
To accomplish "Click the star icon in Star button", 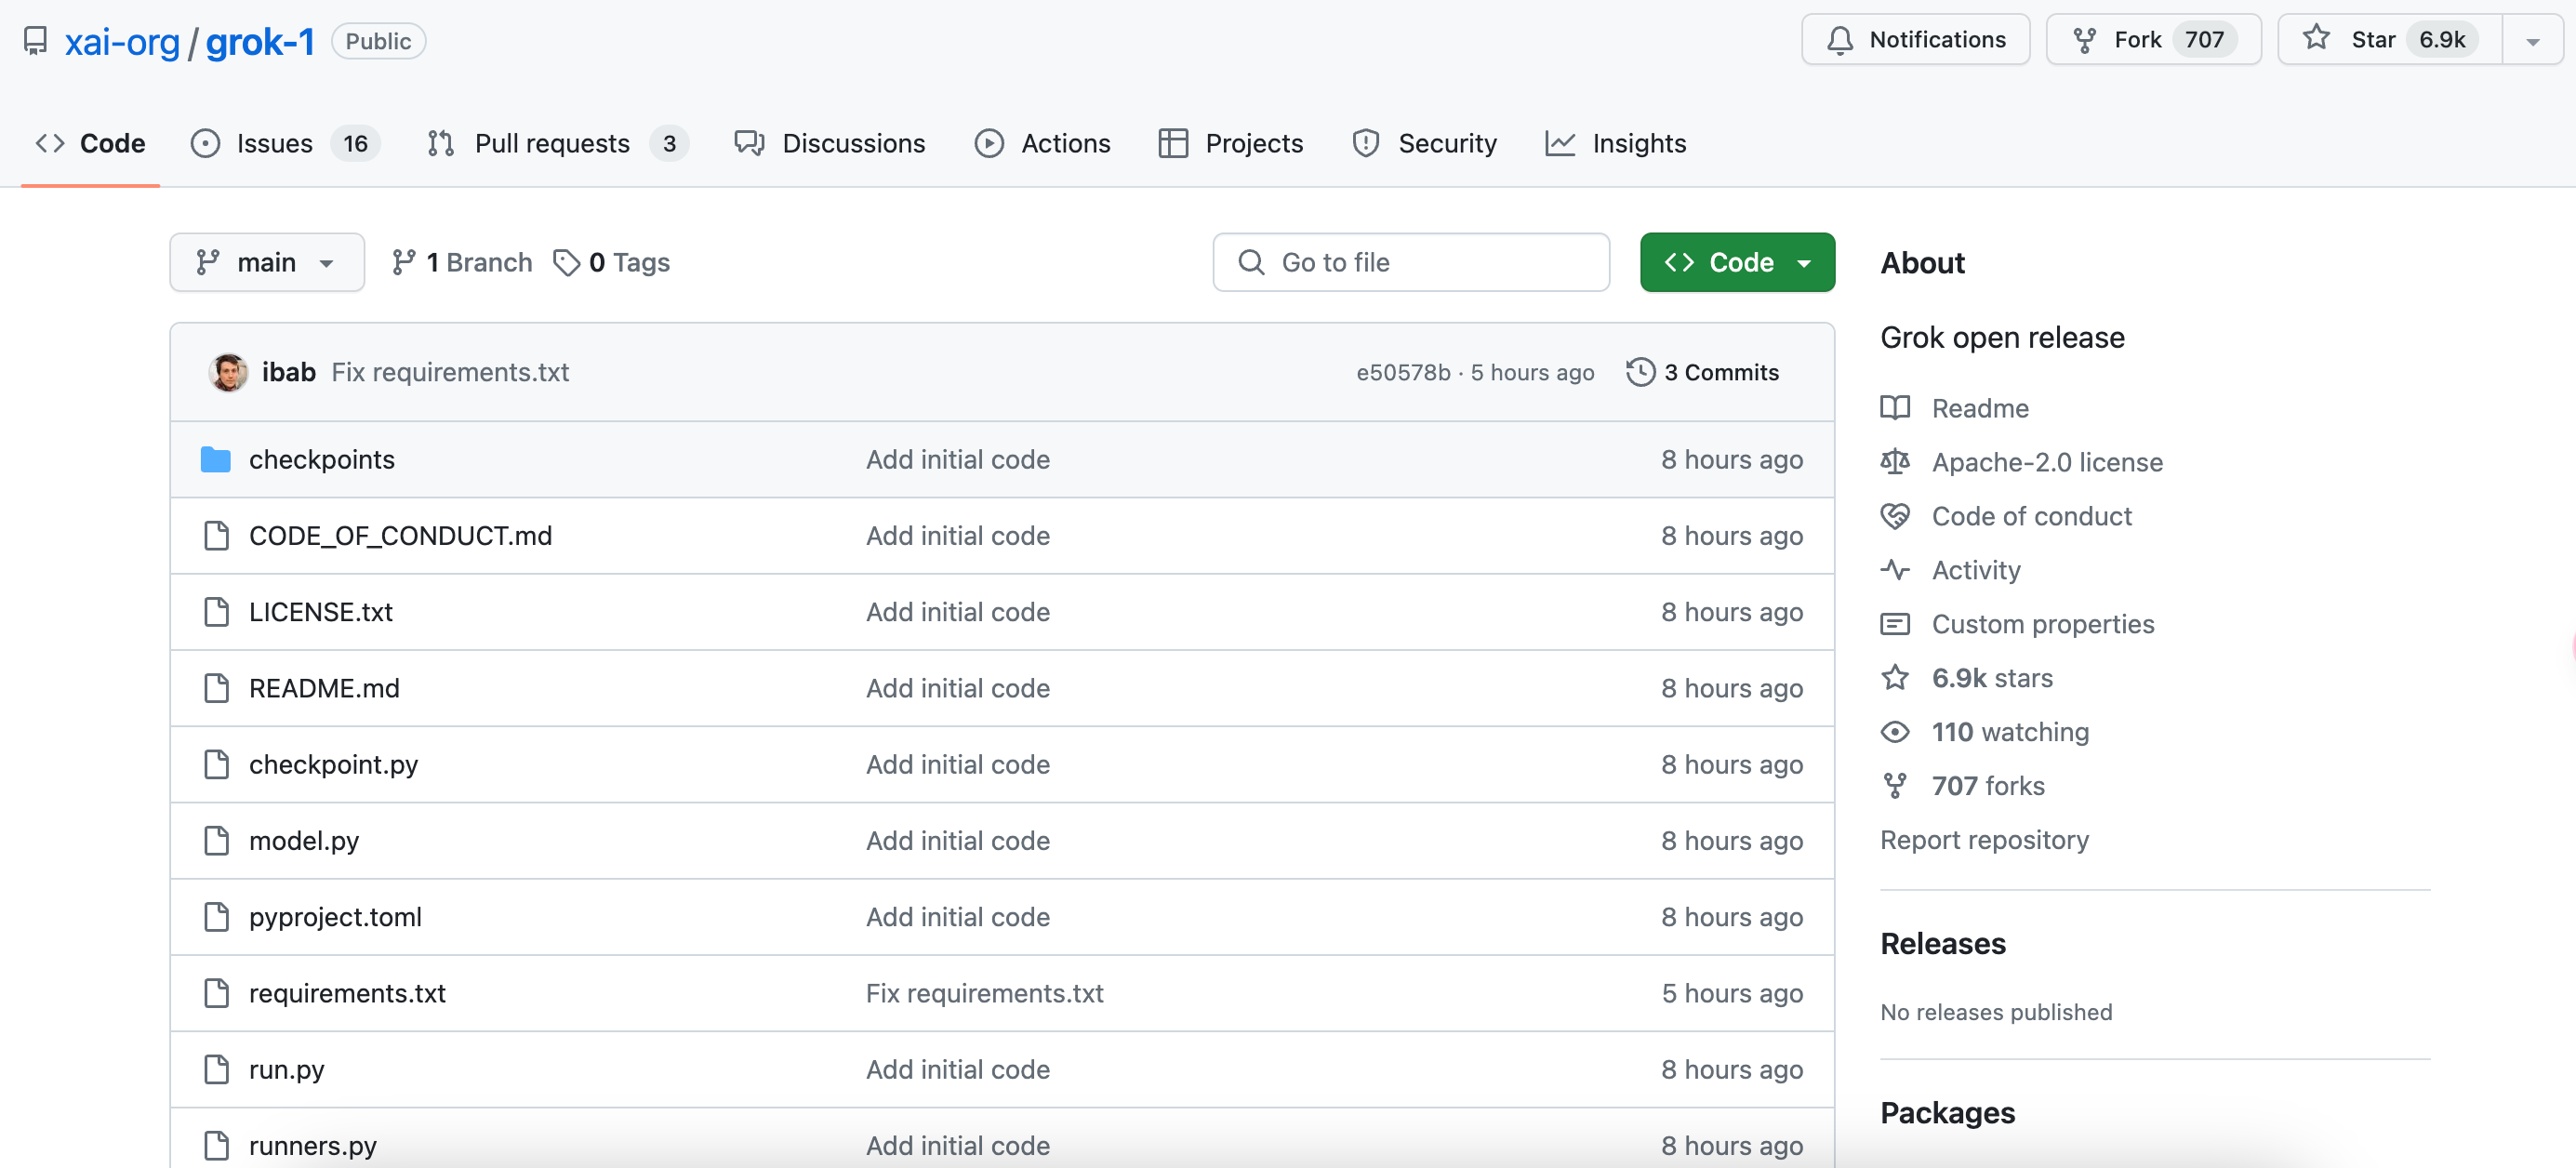I will [2317, 39].
